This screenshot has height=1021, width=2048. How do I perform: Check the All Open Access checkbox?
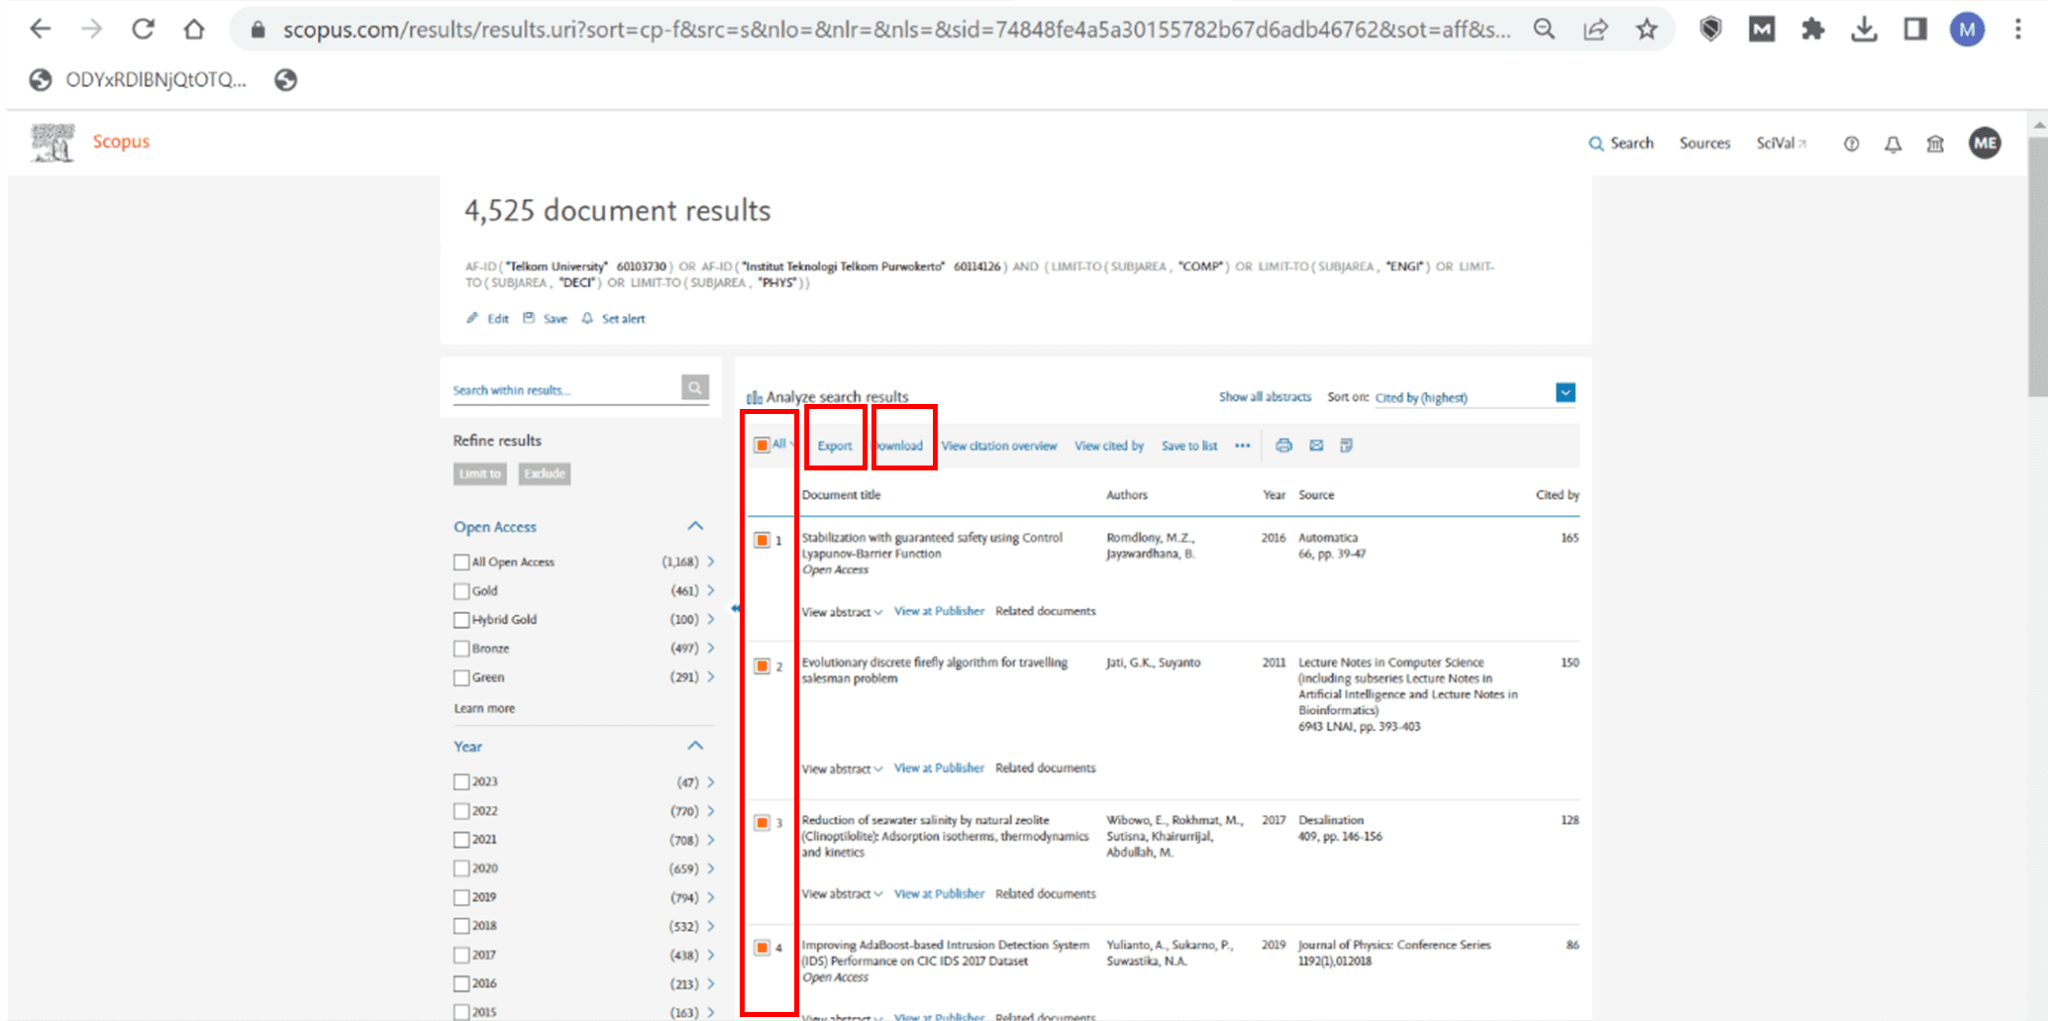point(461,562)
